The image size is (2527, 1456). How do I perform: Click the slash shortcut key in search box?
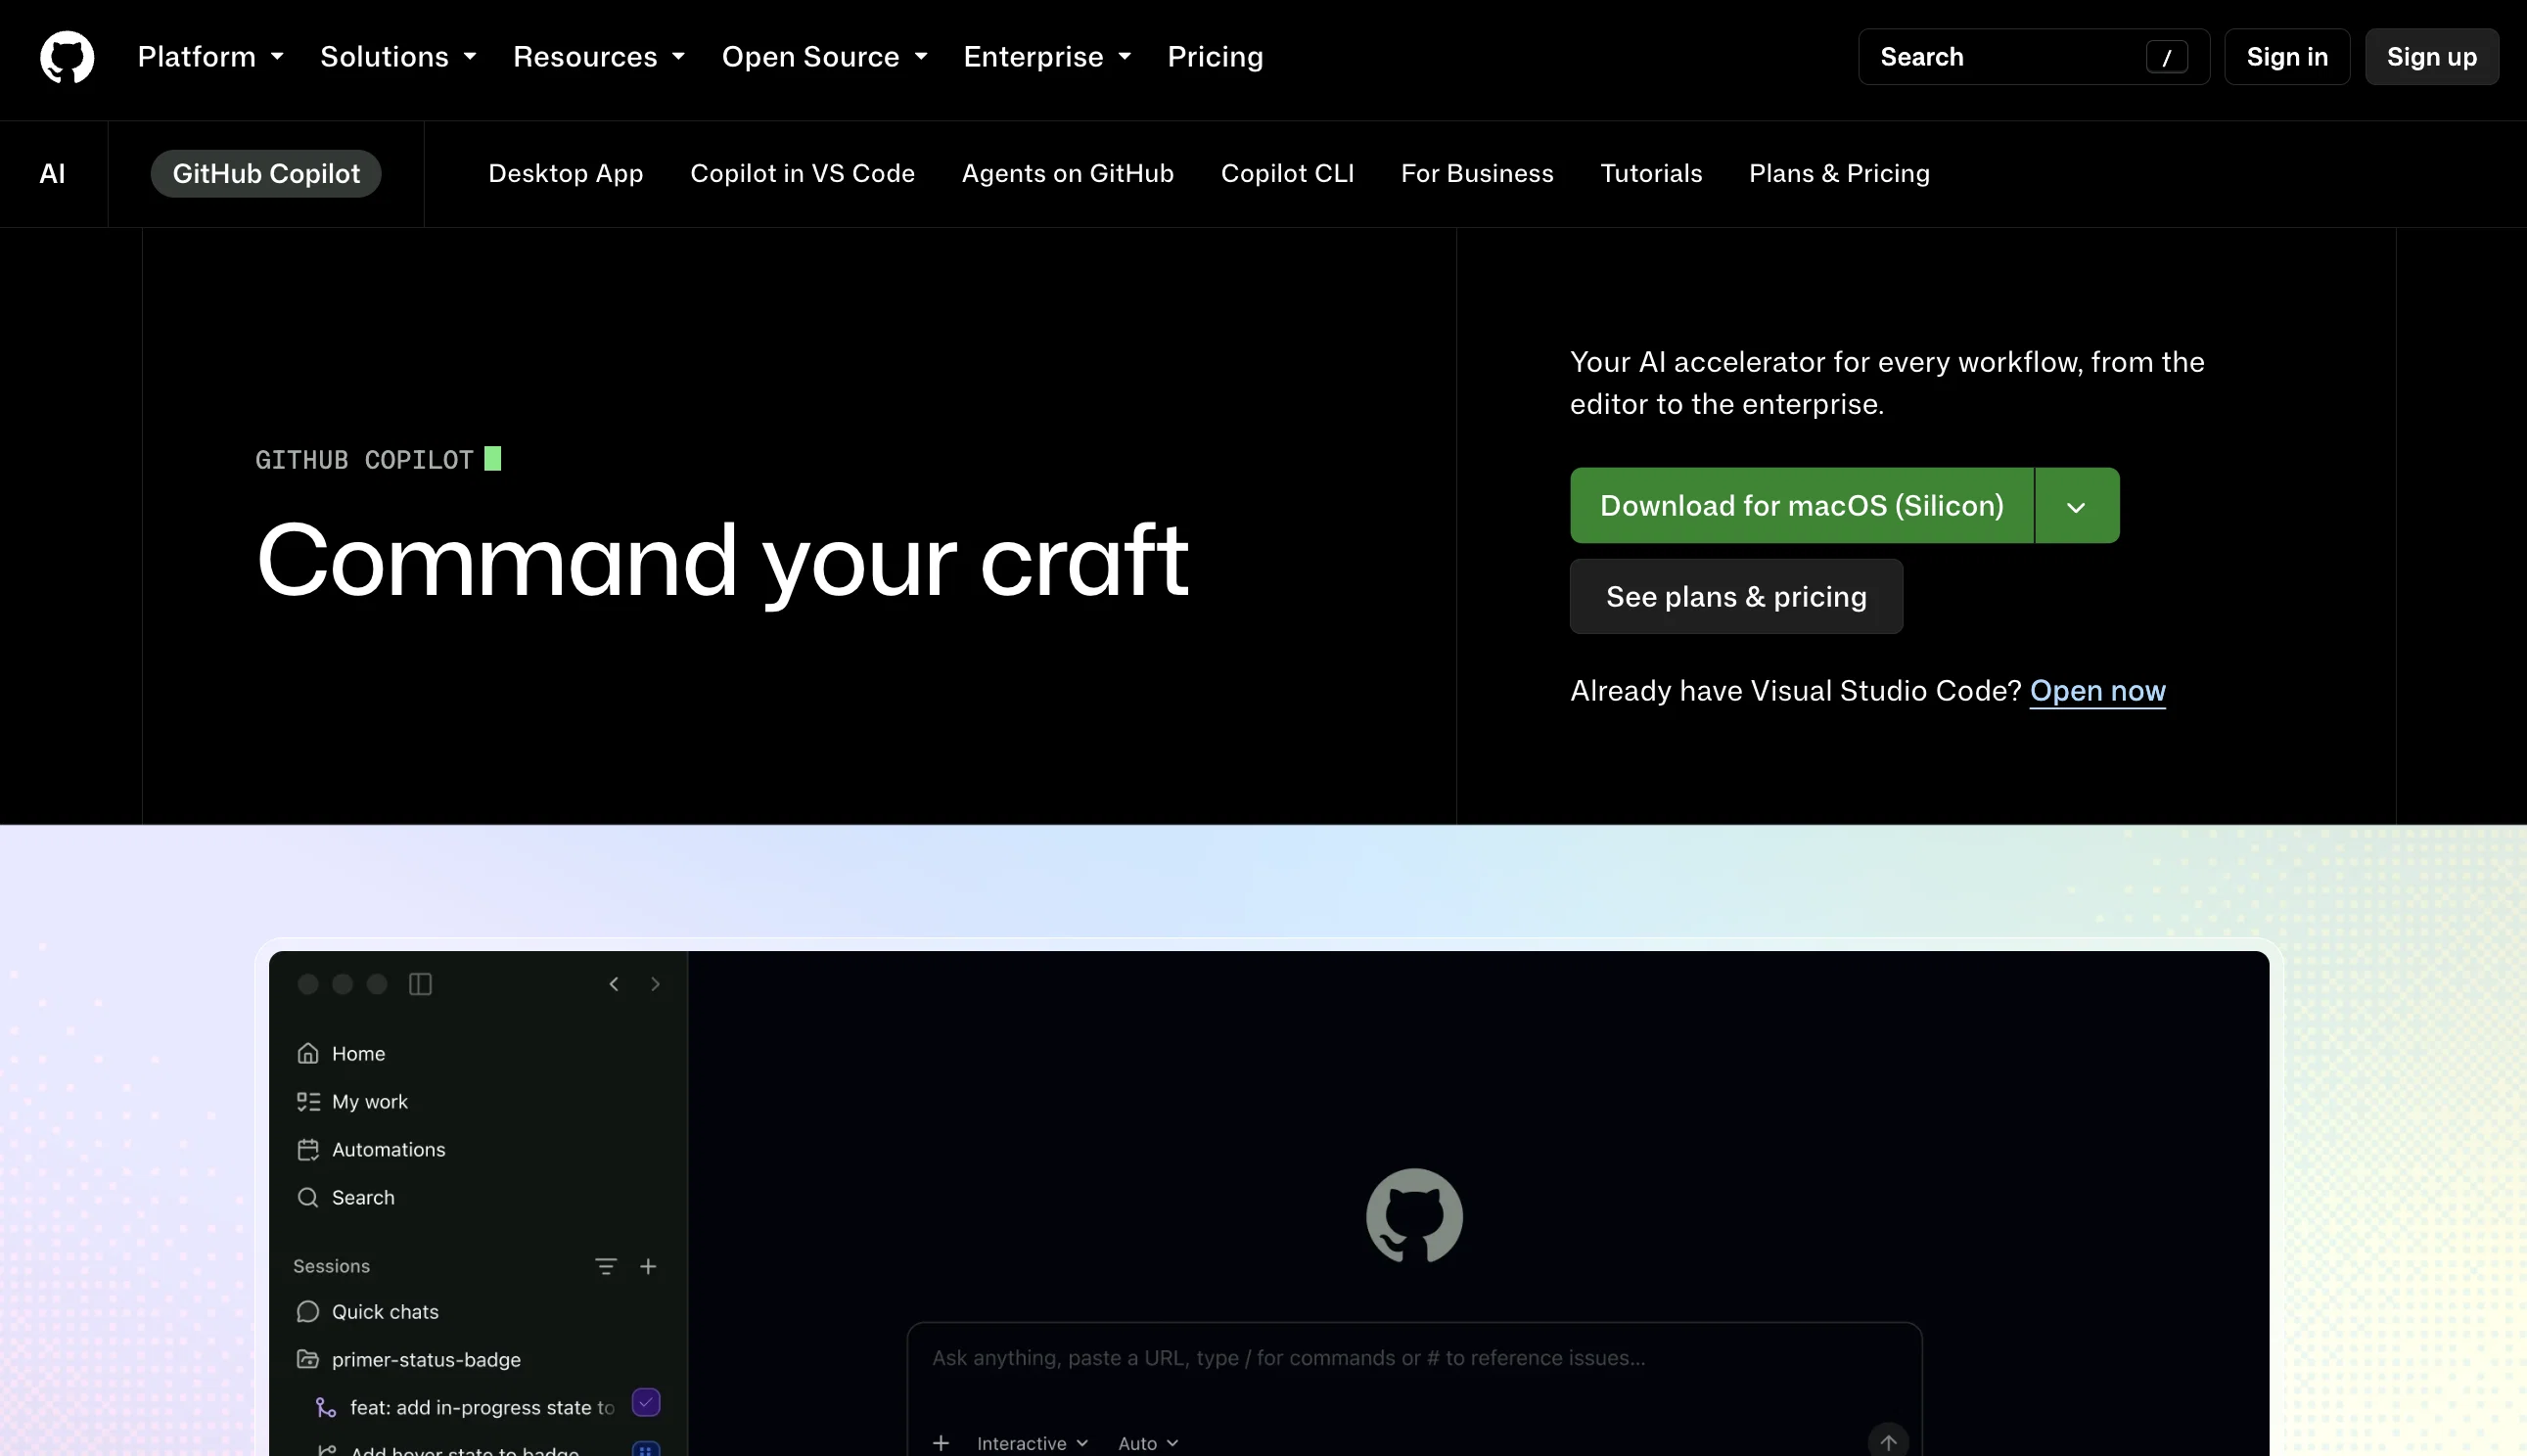(2167, 57)
